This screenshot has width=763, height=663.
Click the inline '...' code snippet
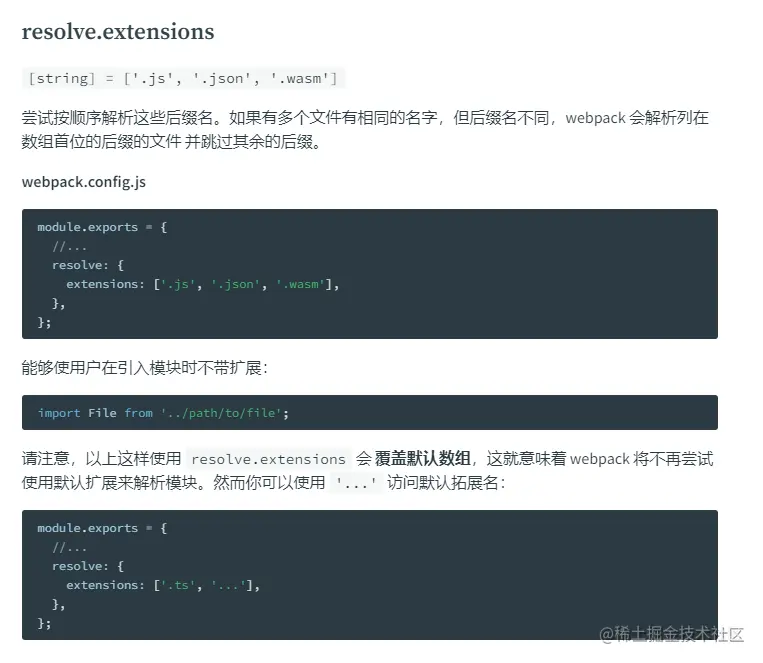pos(356,483)
